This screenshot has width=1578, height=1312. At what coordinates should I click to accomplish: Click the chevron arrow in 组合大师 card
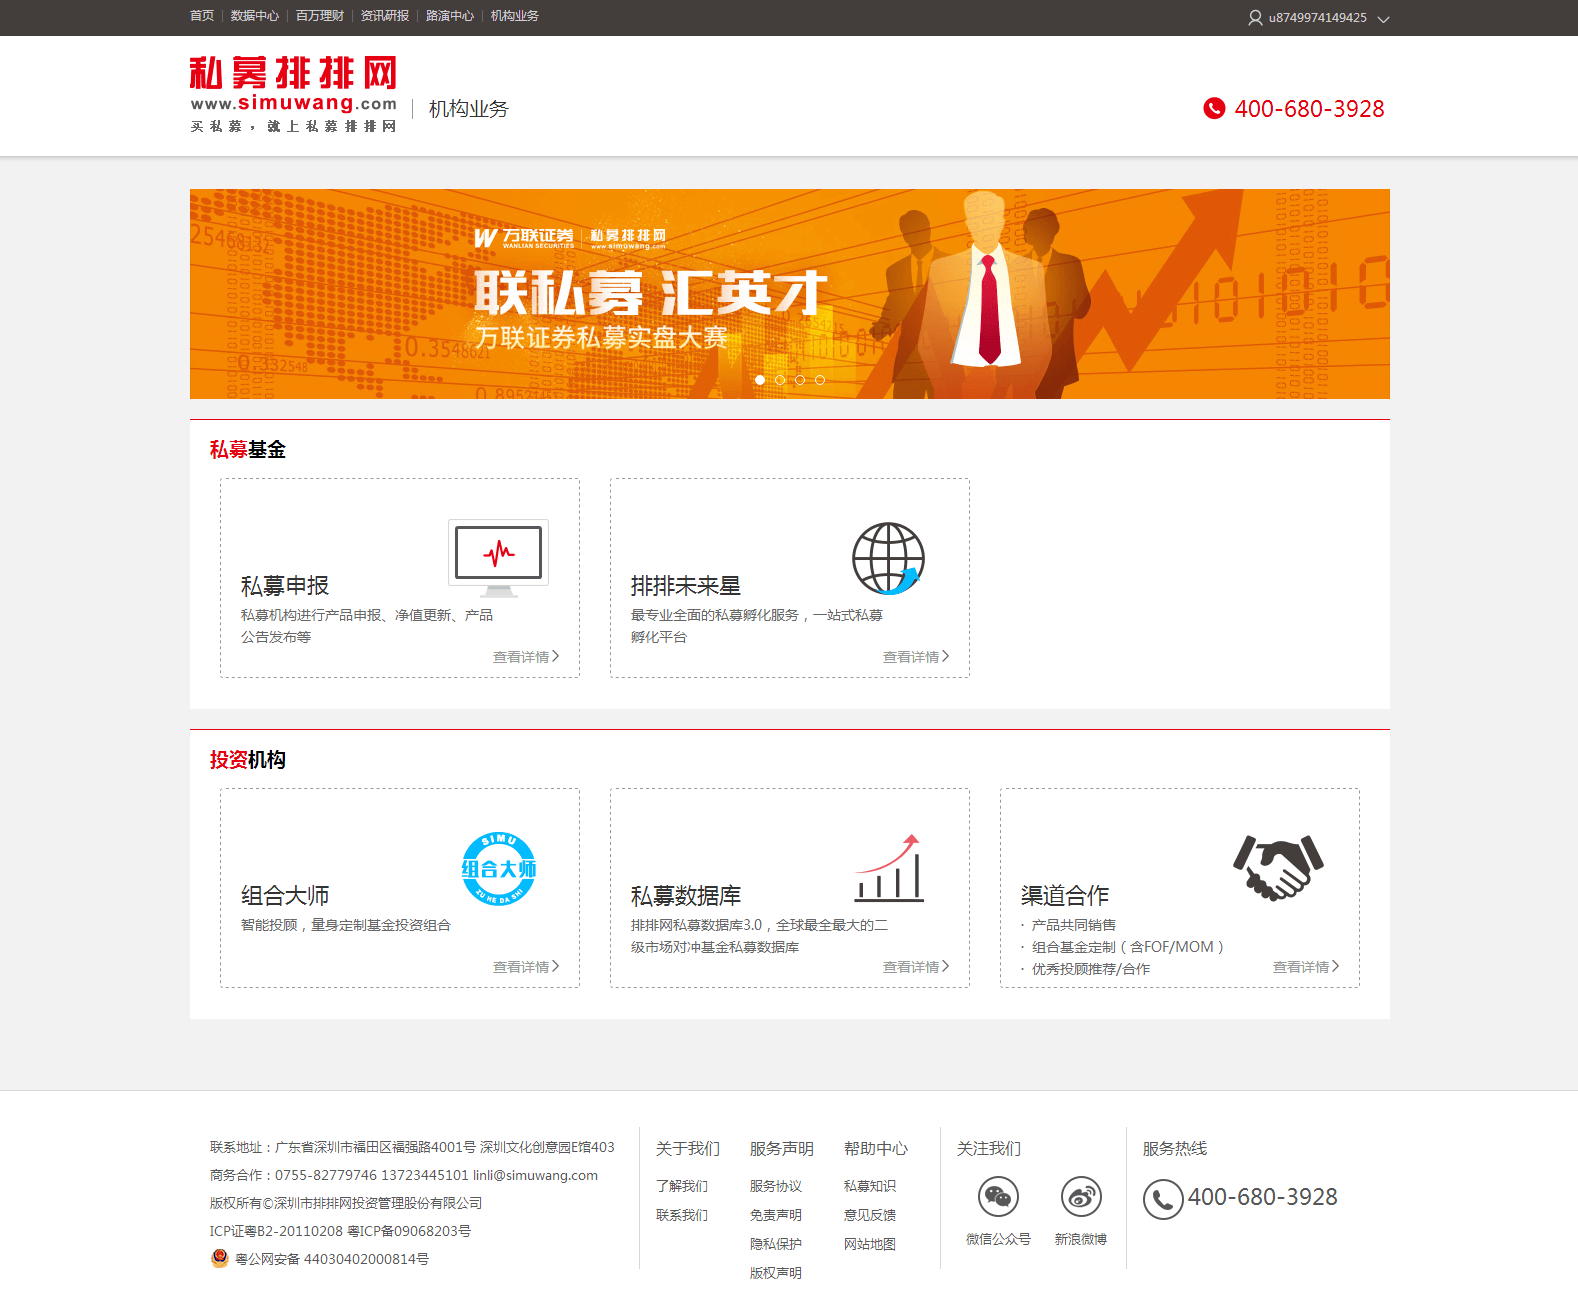[556, 966]
